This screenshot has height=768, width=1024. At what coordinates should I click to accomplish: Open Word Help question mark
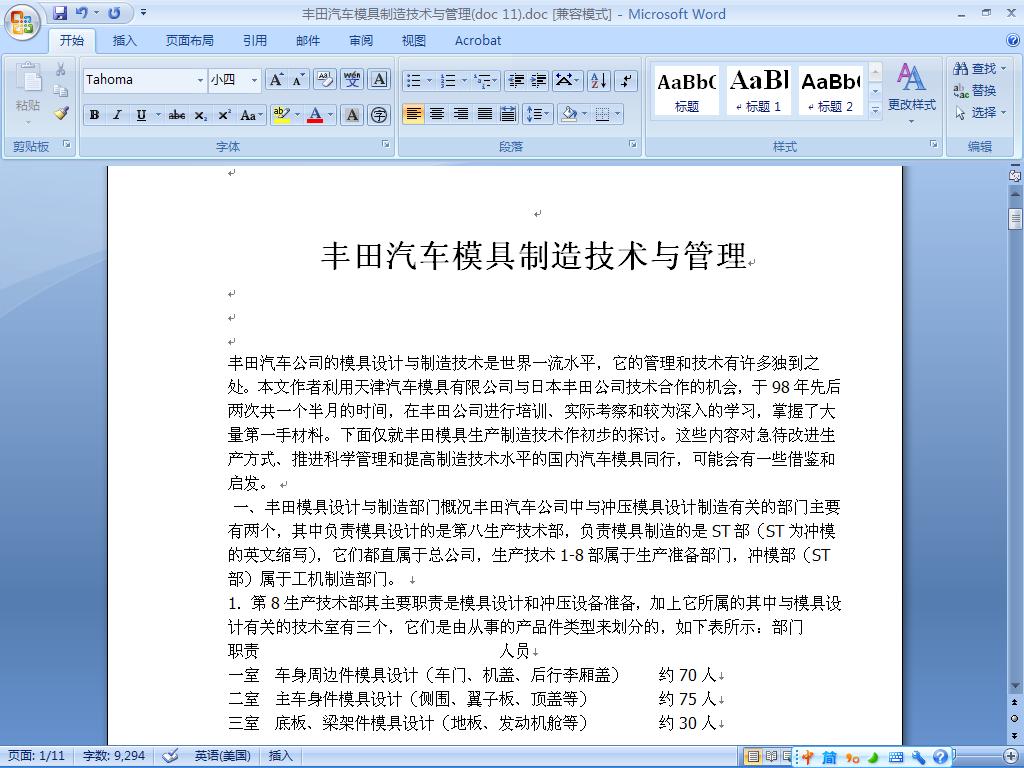(x=1014, y=40)
